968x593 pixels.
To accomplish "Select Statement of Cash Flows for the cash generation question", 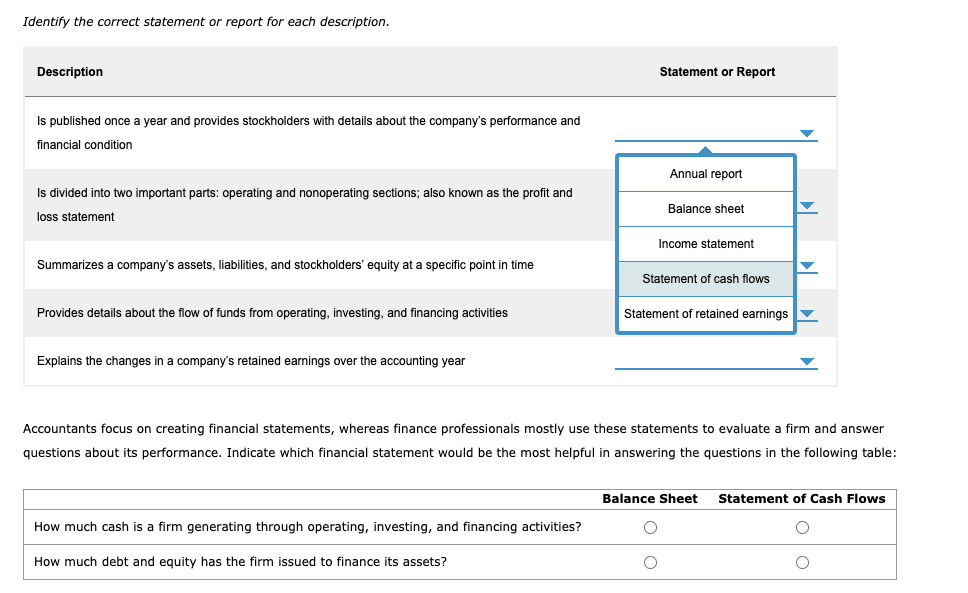I will [x=802, y=526].
